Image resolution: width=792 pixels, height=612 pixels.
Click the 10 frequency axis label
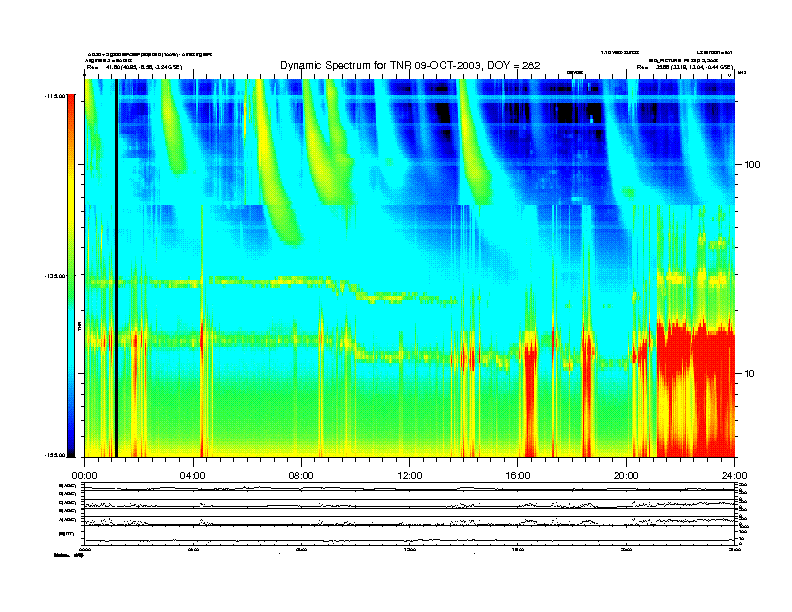point(750,374)
